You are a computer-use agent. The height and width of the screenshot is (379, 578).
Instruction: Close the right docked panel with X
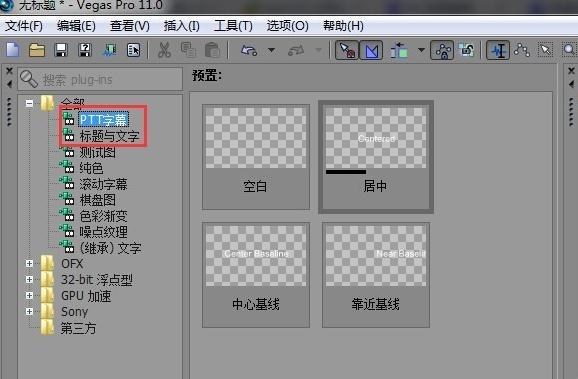[x=571, y=71]
